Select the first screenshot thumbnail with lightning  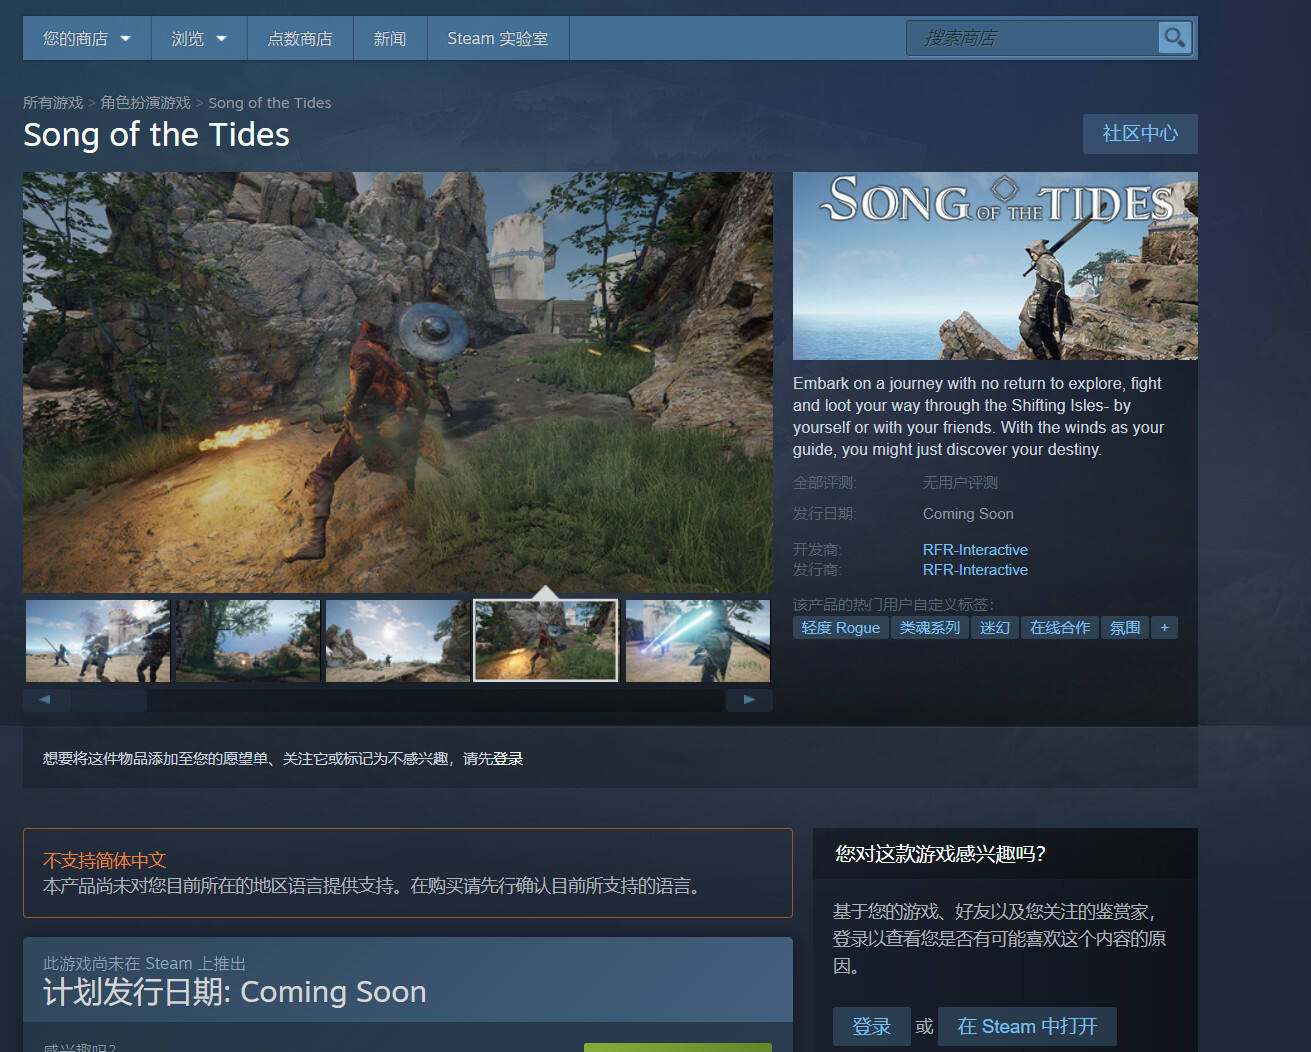pos(98,641)
